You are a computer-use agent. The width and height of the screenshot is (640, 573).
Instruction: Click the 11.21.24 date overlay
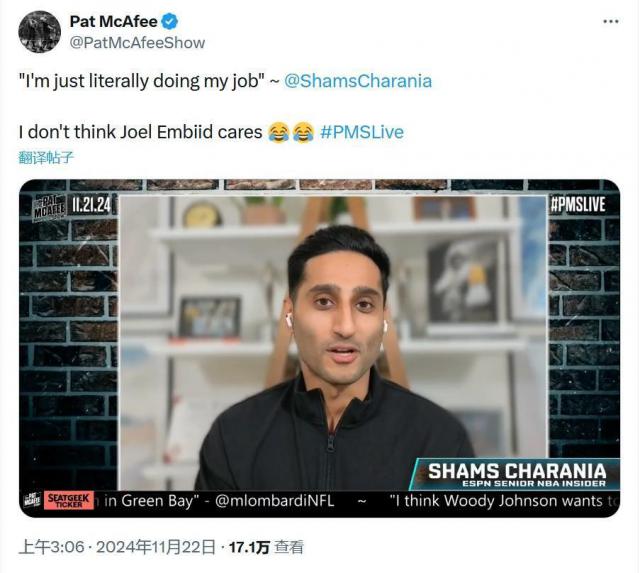pos(91,204)
